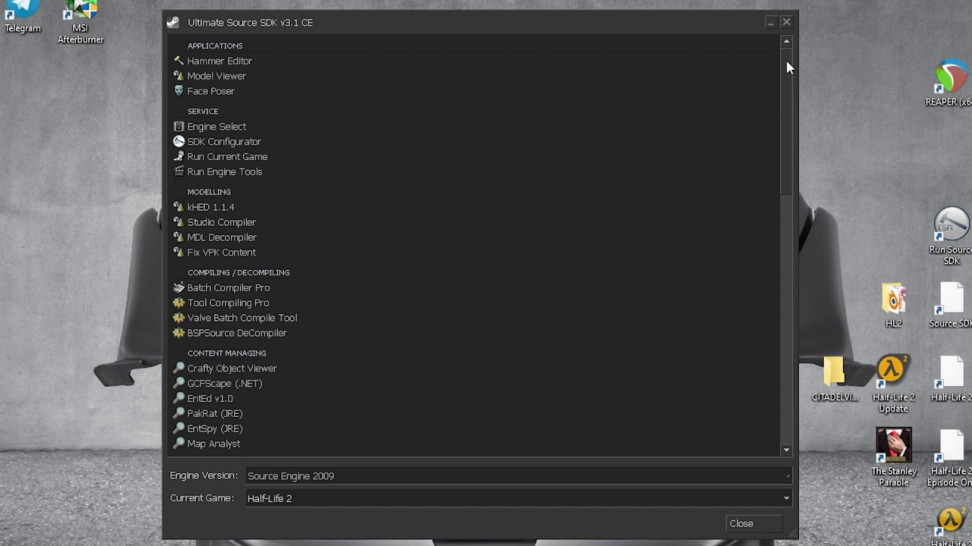This screenshot has width=972, height=546.
Task: Open the Engine Version combo box
Action: point(519,475)
